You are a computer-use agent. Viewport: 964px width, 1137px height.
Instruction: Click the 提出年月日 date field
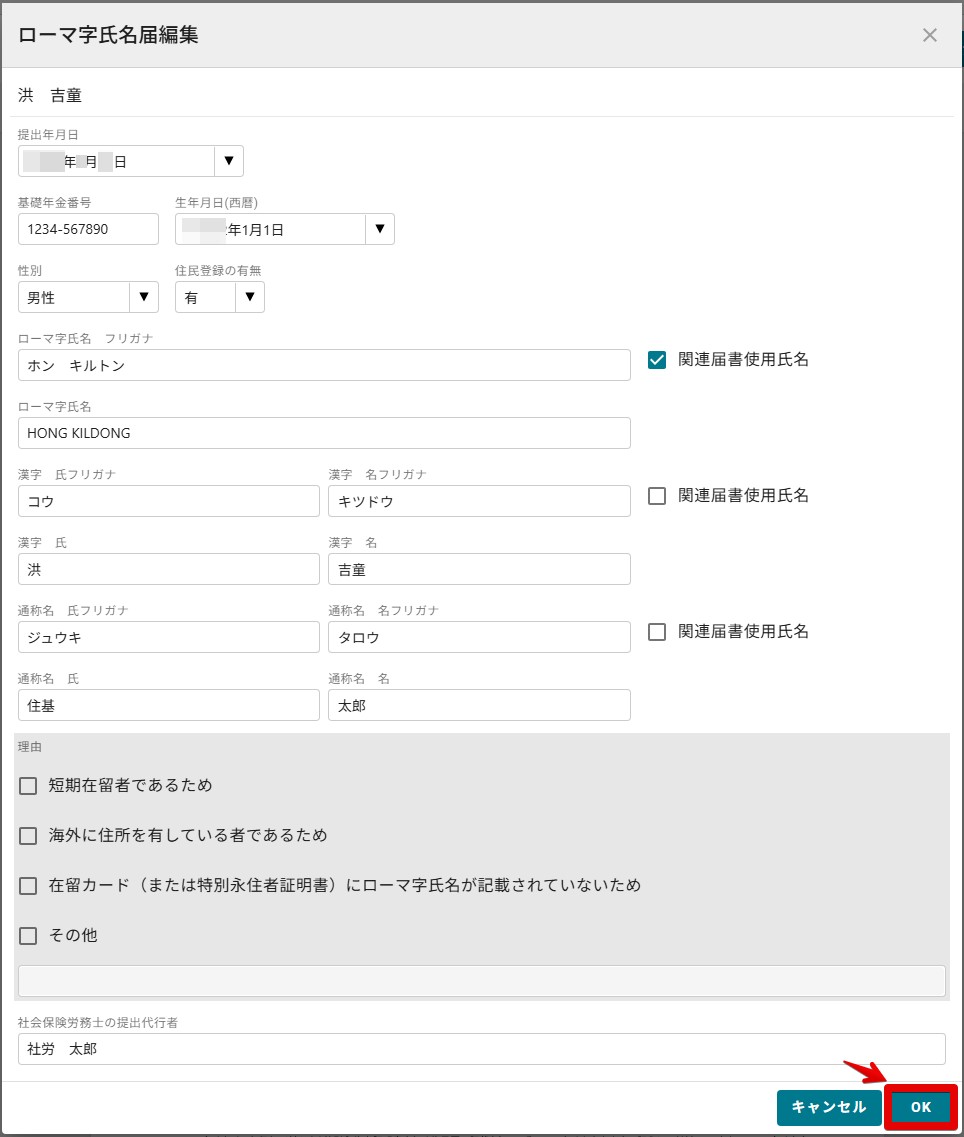[x=117, y=161]
